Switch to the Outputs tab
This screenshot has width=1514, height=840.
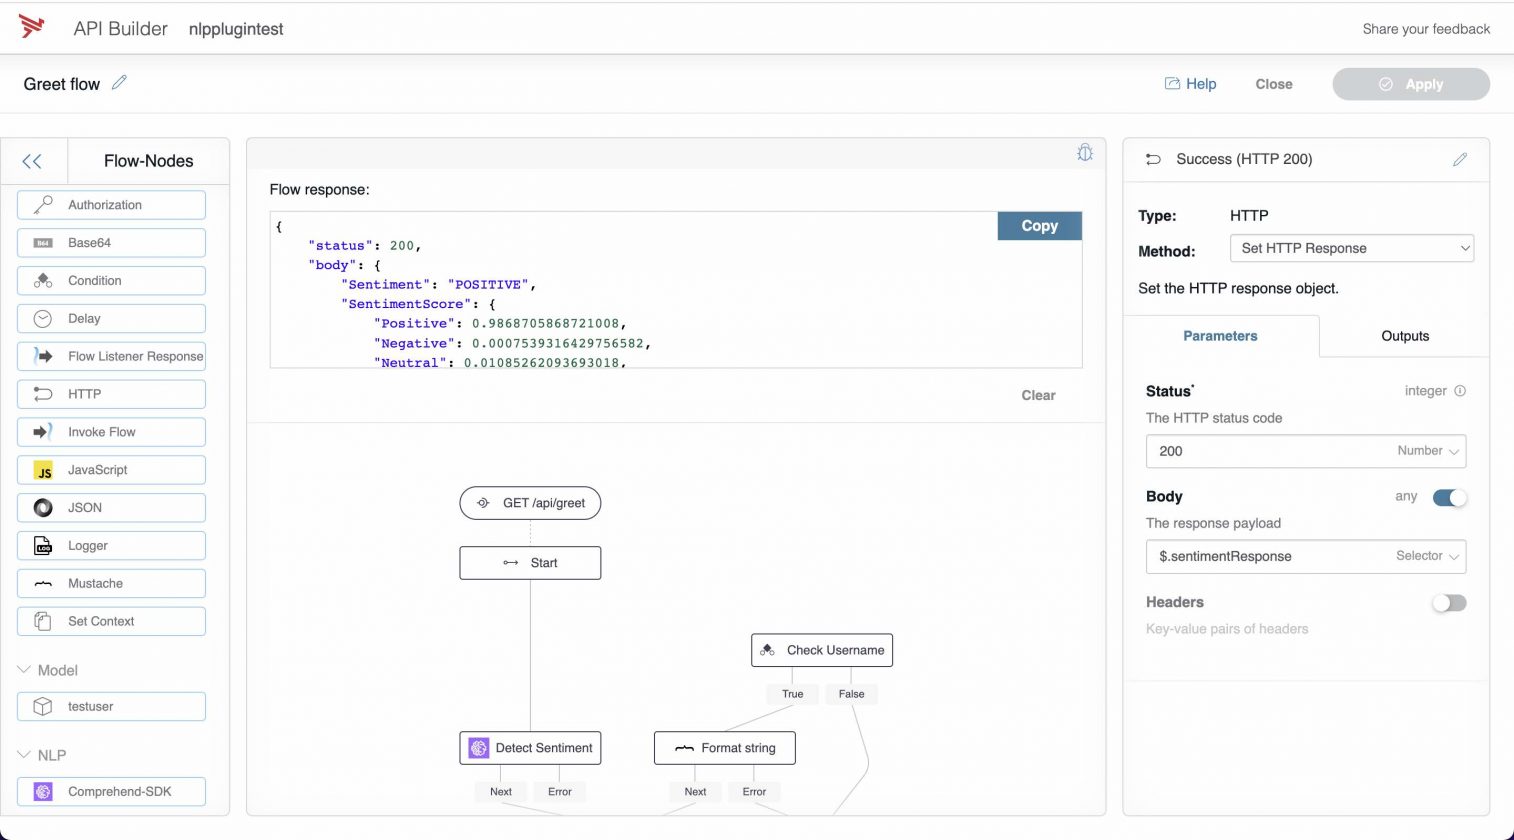(x=1404, y=336)
